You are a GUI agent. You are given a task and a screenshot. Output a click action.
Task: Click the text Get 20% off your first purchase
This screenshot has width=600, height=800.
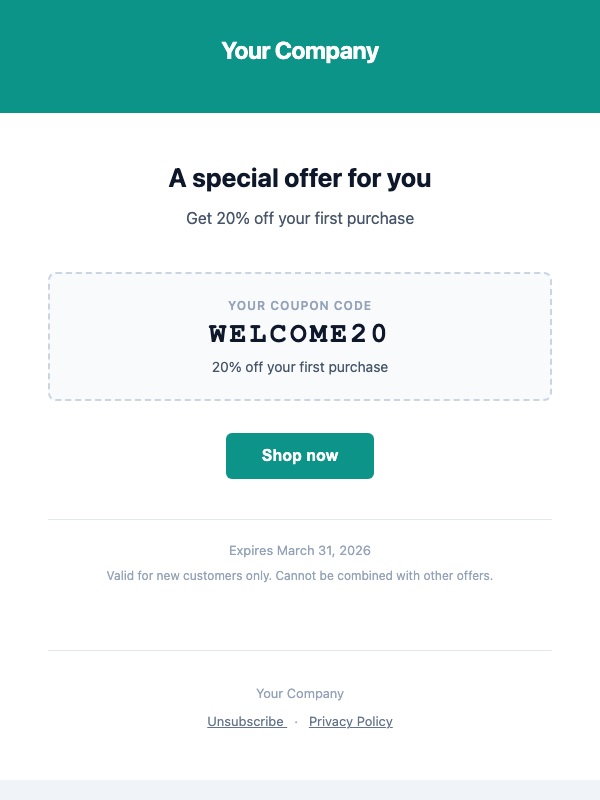coord(300,218)
